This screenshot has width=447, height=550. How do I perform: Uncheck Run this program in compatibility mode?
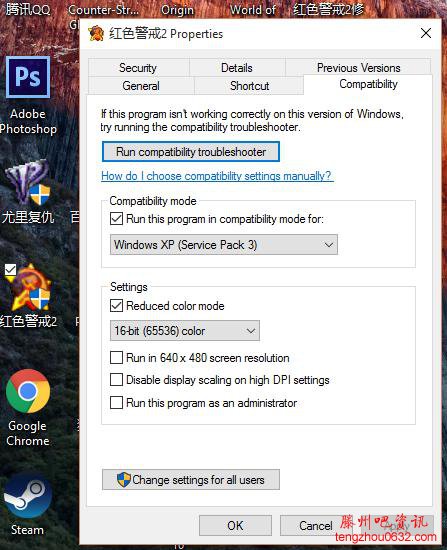116,219
